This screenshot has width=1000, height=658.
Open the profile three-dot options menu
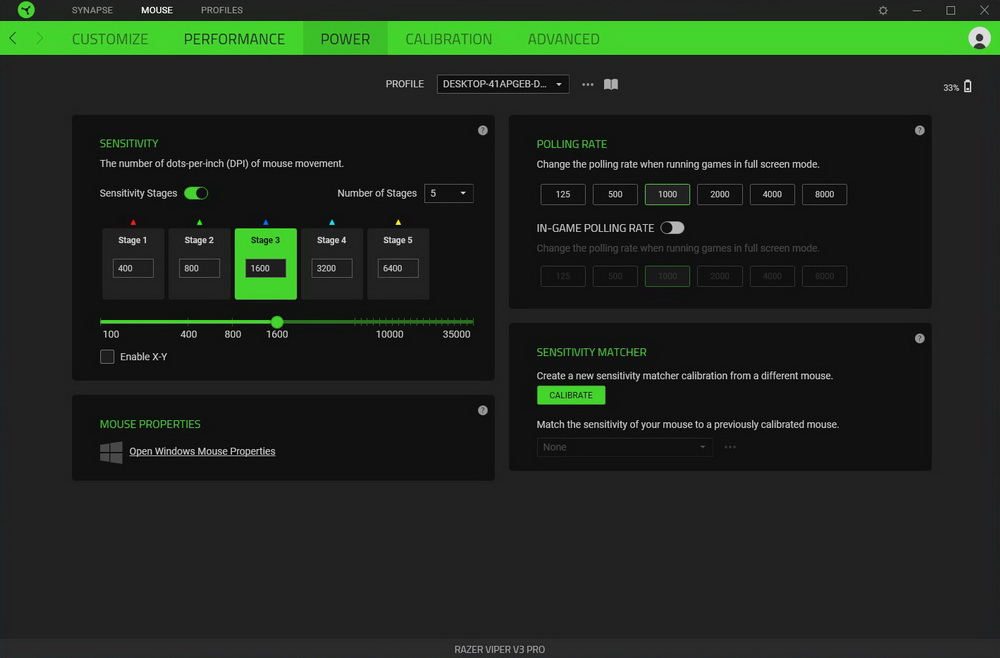tap(588, 85)
